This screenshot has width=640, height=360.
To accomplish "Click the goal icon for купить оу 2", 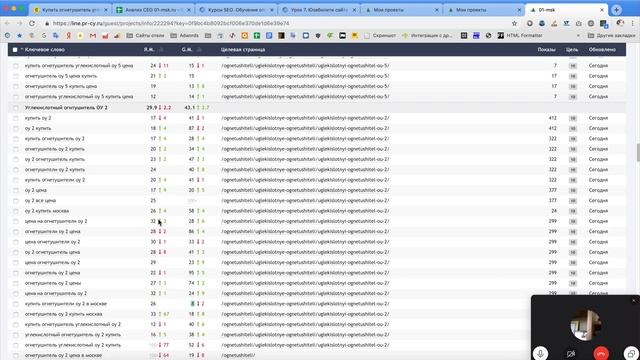I will pyautogui.click(x=573, y=118).
